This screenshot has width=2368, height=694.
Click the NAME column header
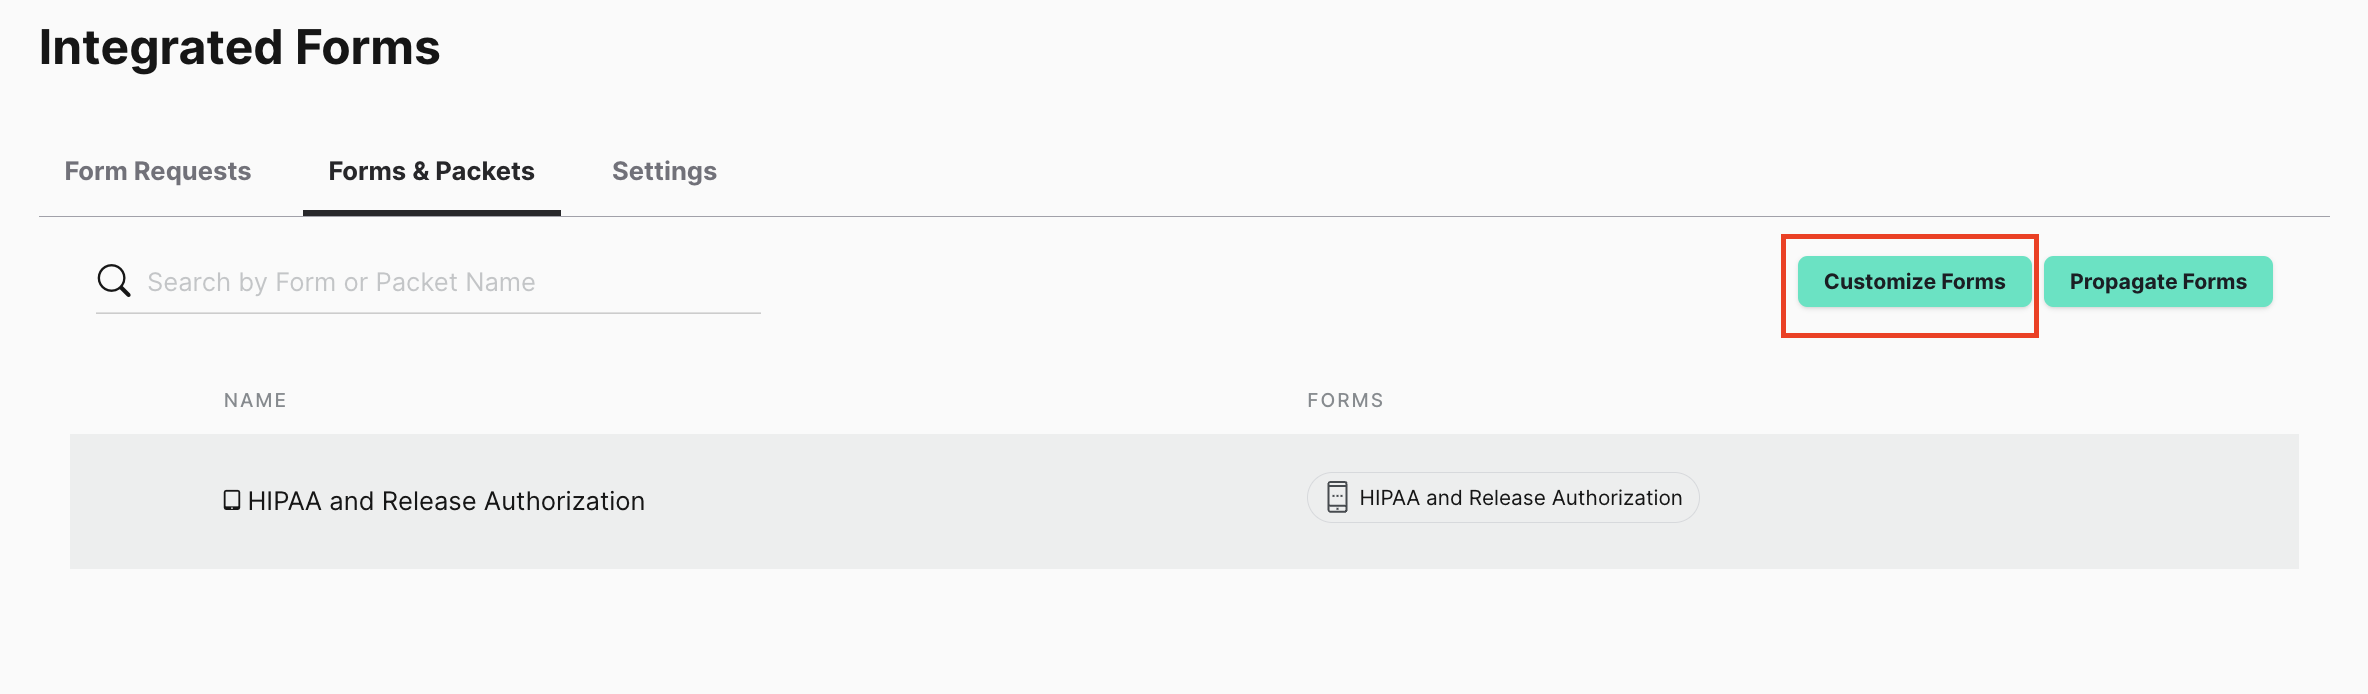tap(255, 400)
